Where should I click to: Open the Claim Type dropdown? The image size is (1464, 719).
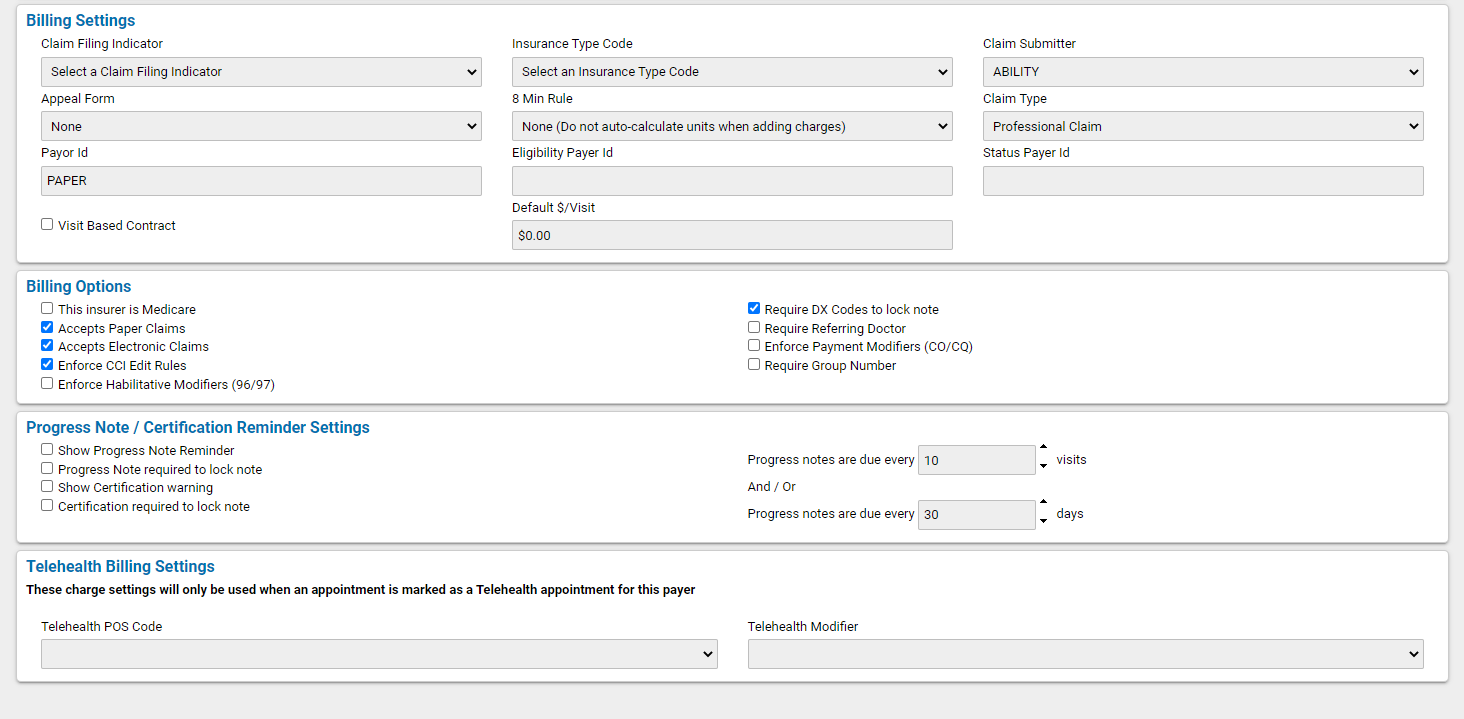point(1202,126)
